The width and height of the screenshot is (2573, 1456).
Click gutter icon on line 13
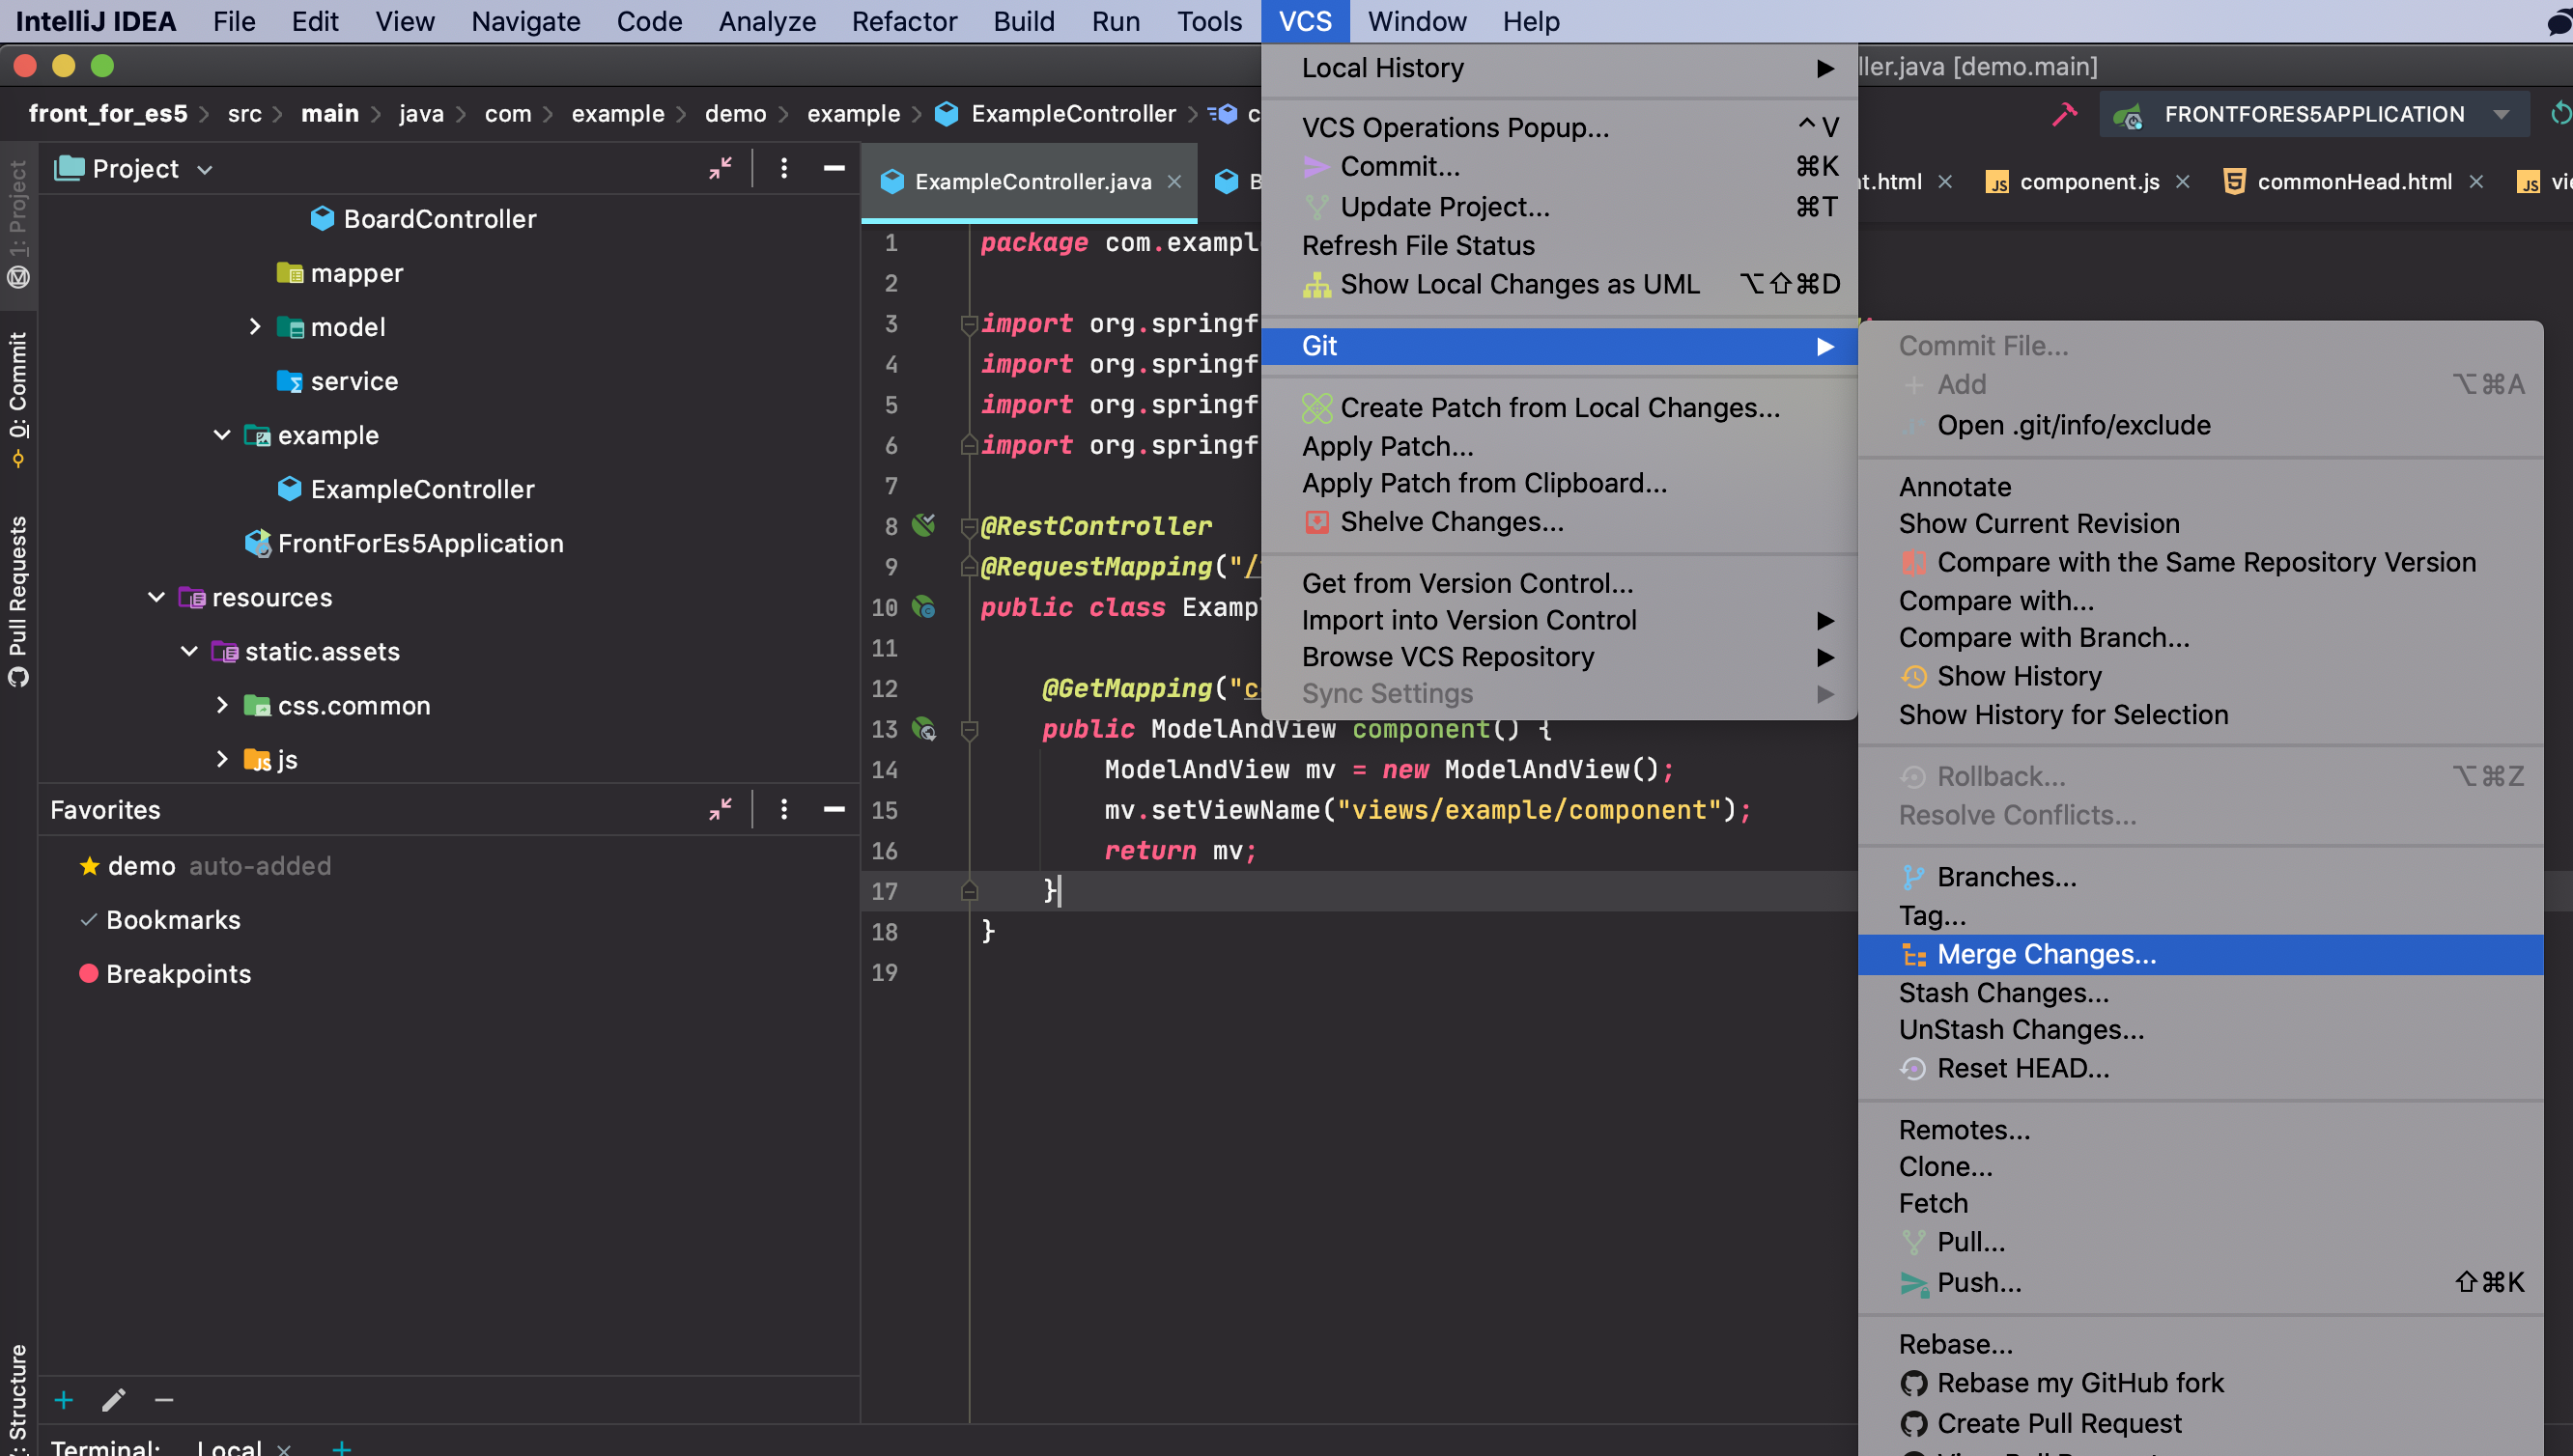[x=924, y=729]
